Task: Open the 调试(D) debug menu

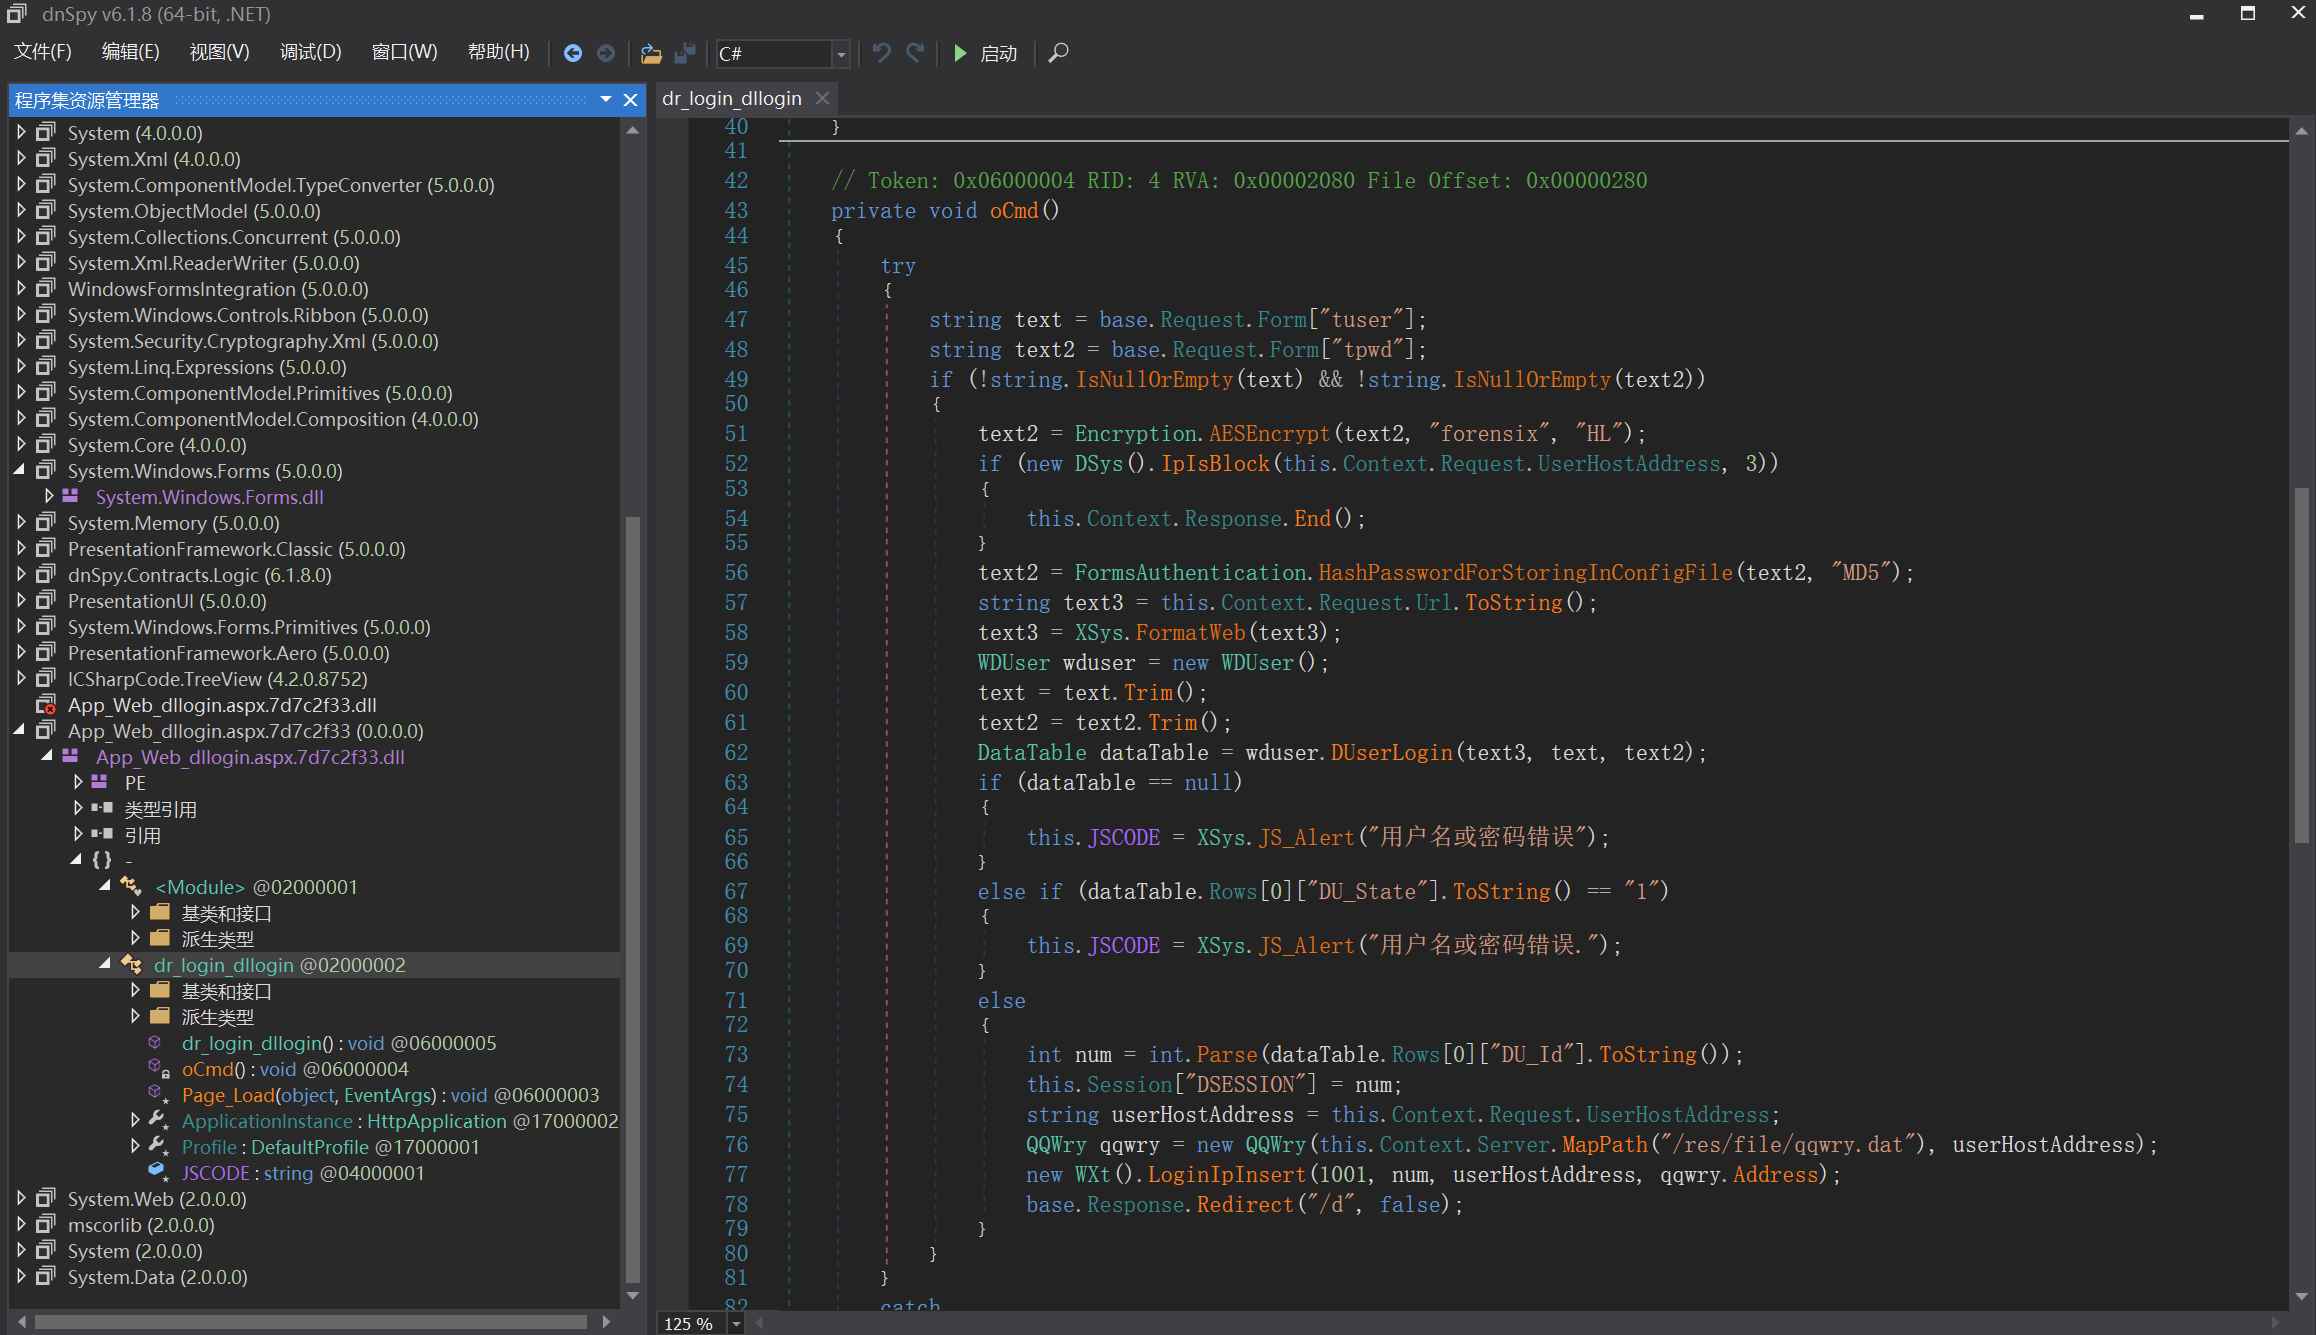Action: pos(310,52)
